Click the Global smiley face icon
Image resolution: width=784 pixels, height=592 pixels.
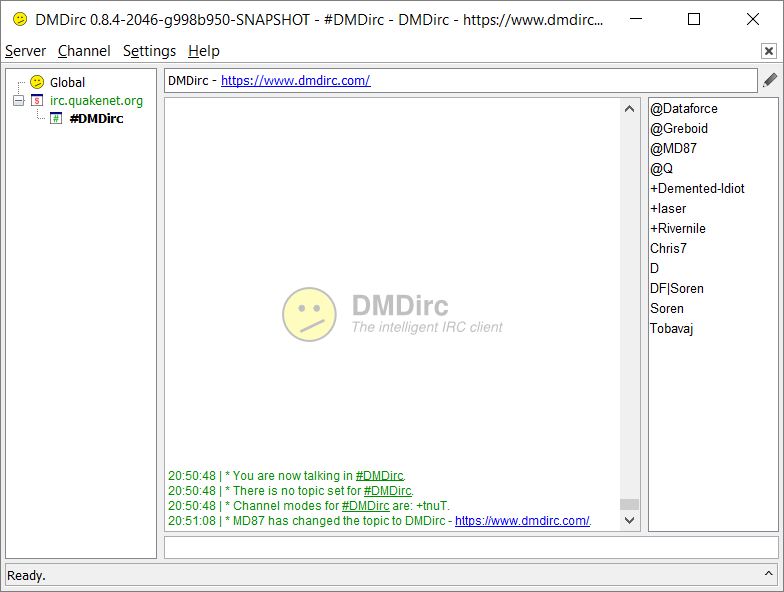coord(37,82)
